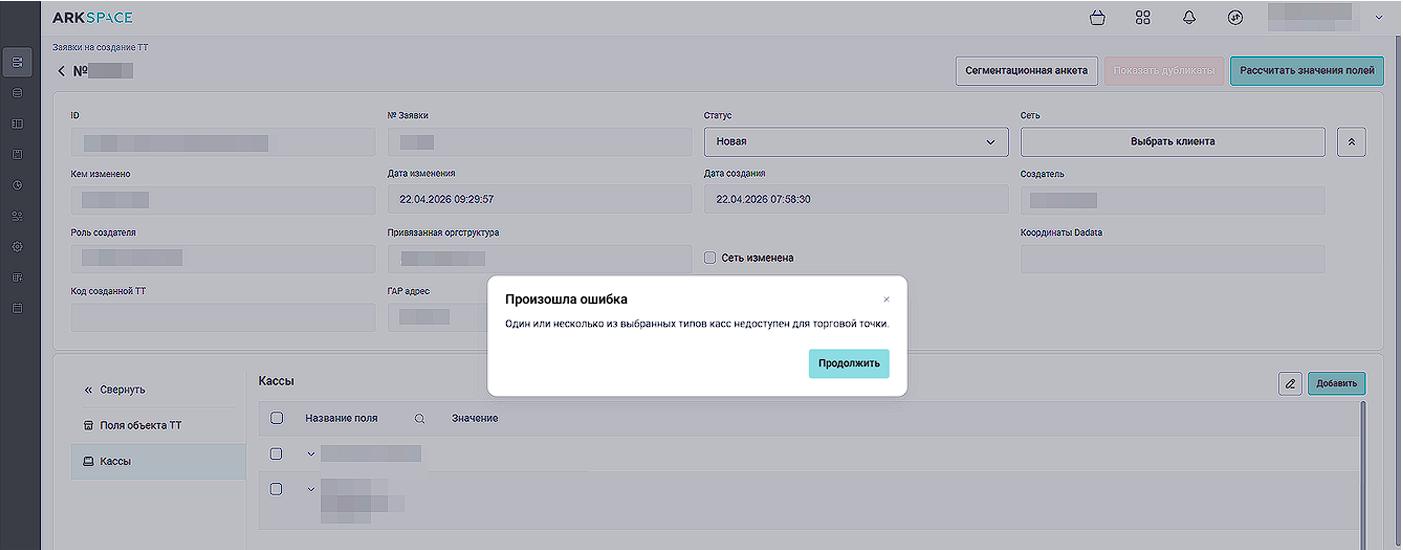Tick the select-all checkbox in Кассы table header
The height and width of the screenshot is (550, 1403).
point(277,418)
